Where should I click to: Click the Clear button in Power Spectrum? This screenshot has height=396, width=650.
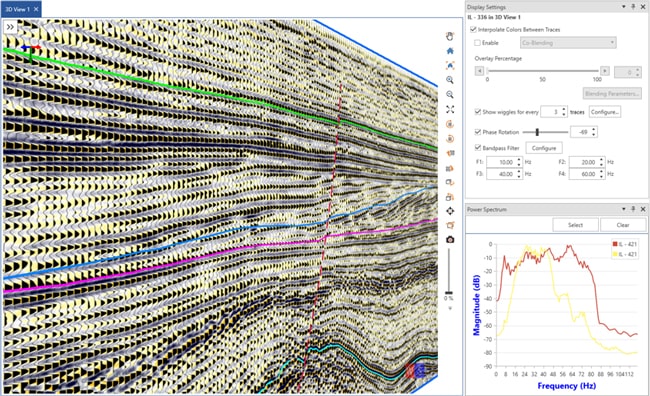tap(623, 225)
